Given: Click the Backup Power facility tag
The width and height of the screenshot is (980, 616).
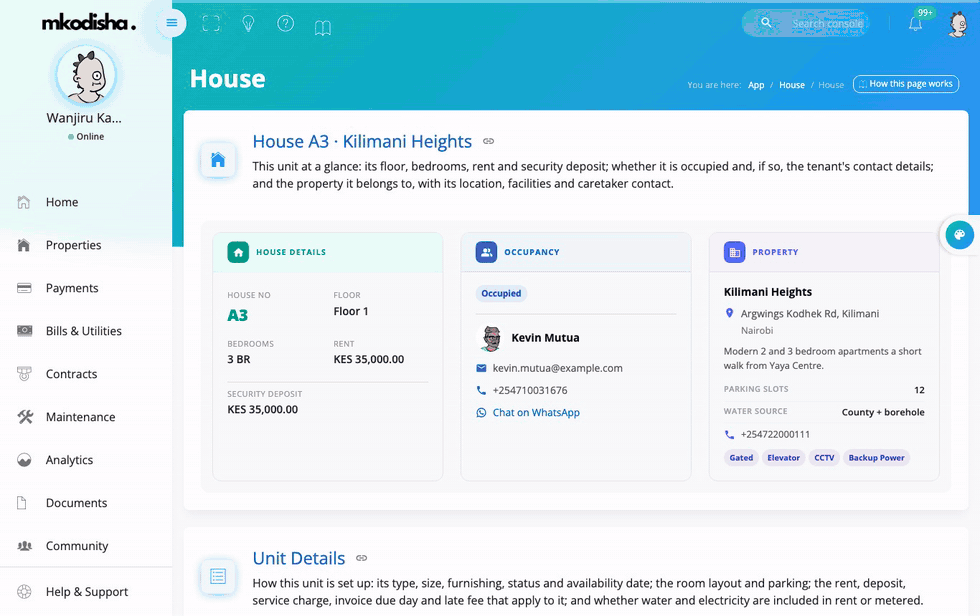Looking at the screenshot, I should click(876, 457).
